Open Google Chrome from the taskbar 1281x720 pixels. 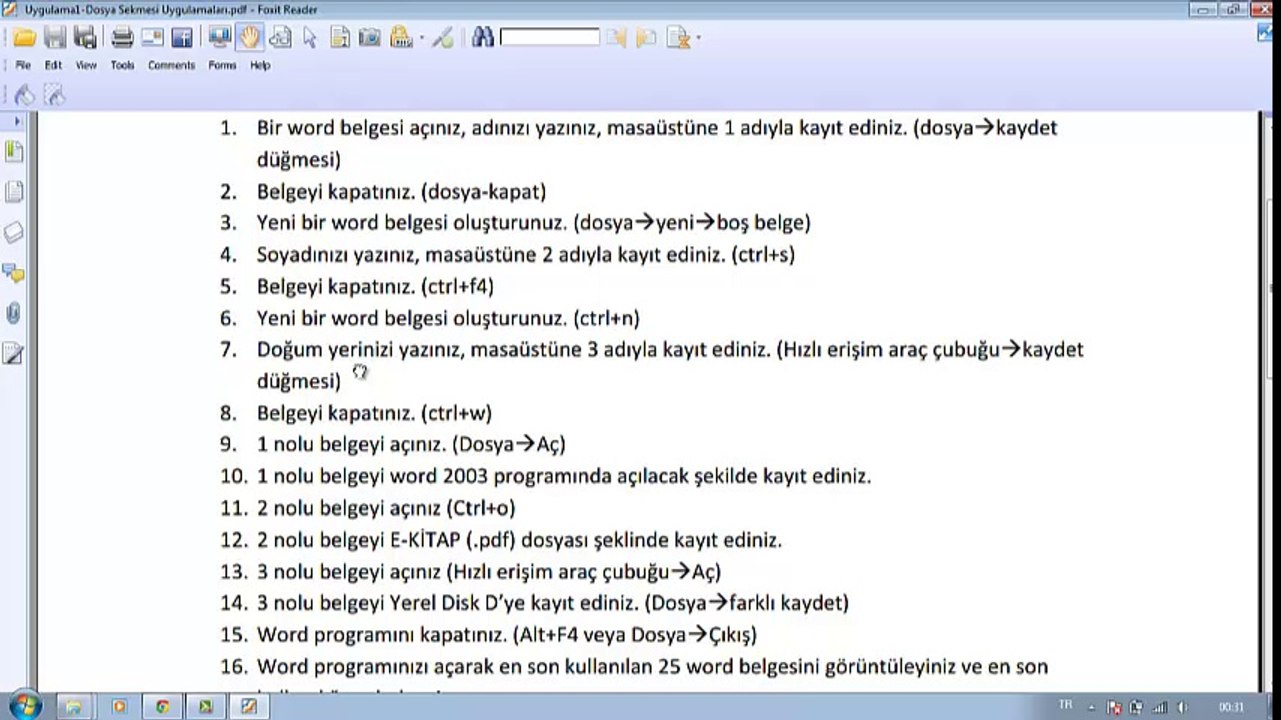[x=162, y=706]
